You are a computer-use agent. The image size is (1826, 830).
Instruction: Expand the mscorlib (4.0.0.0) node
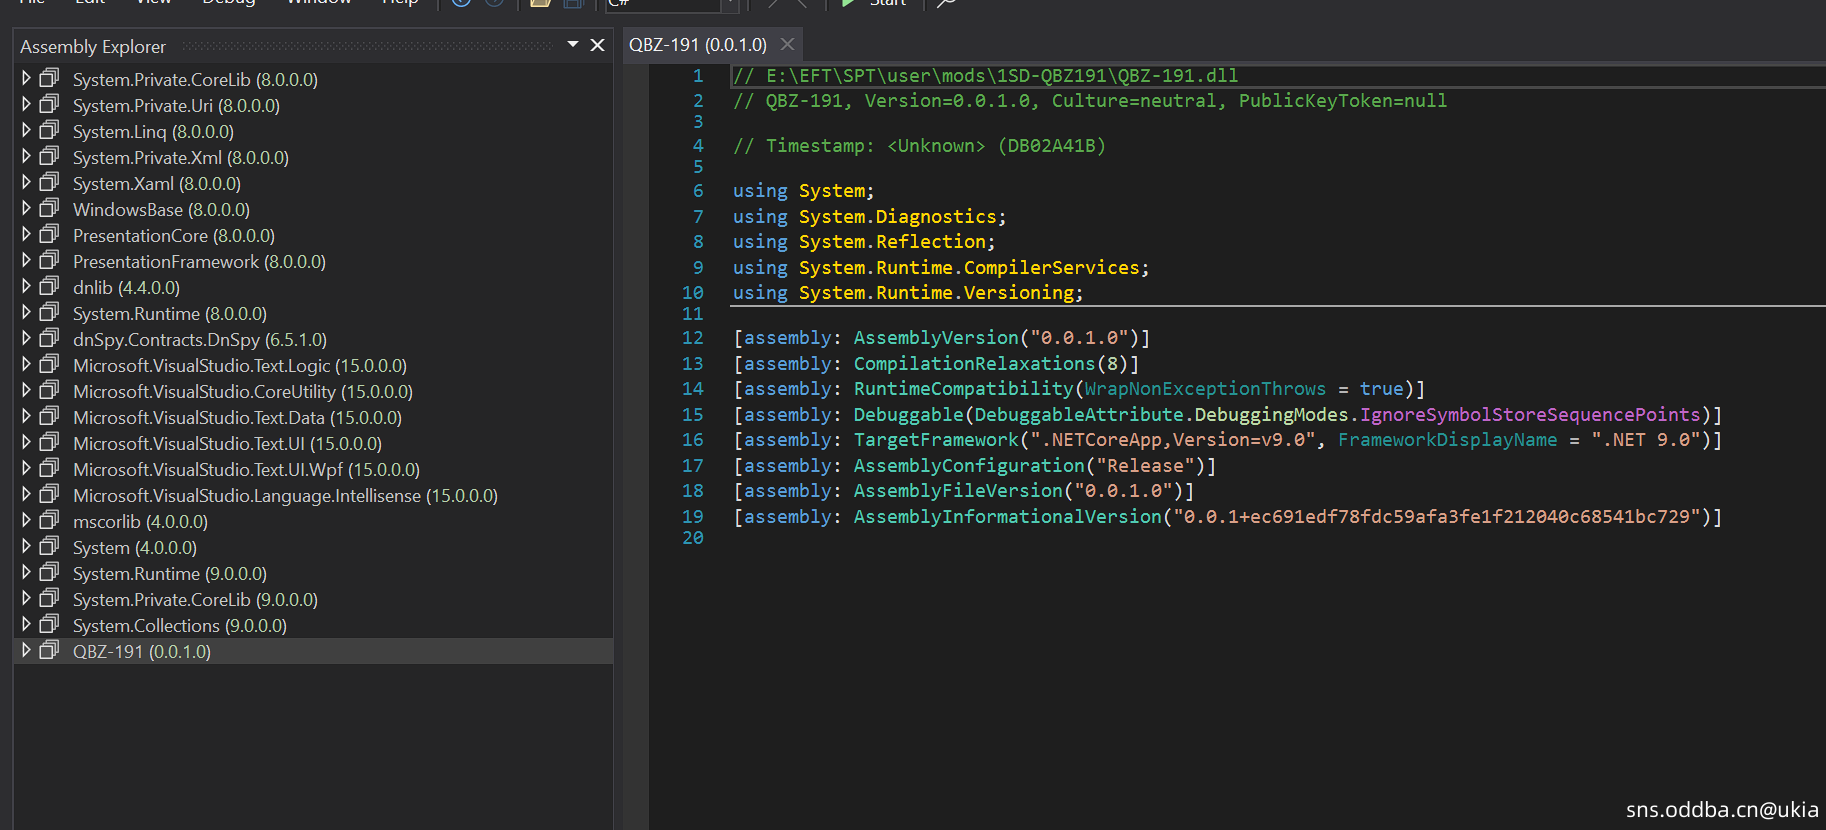click(x=26, y=521)
